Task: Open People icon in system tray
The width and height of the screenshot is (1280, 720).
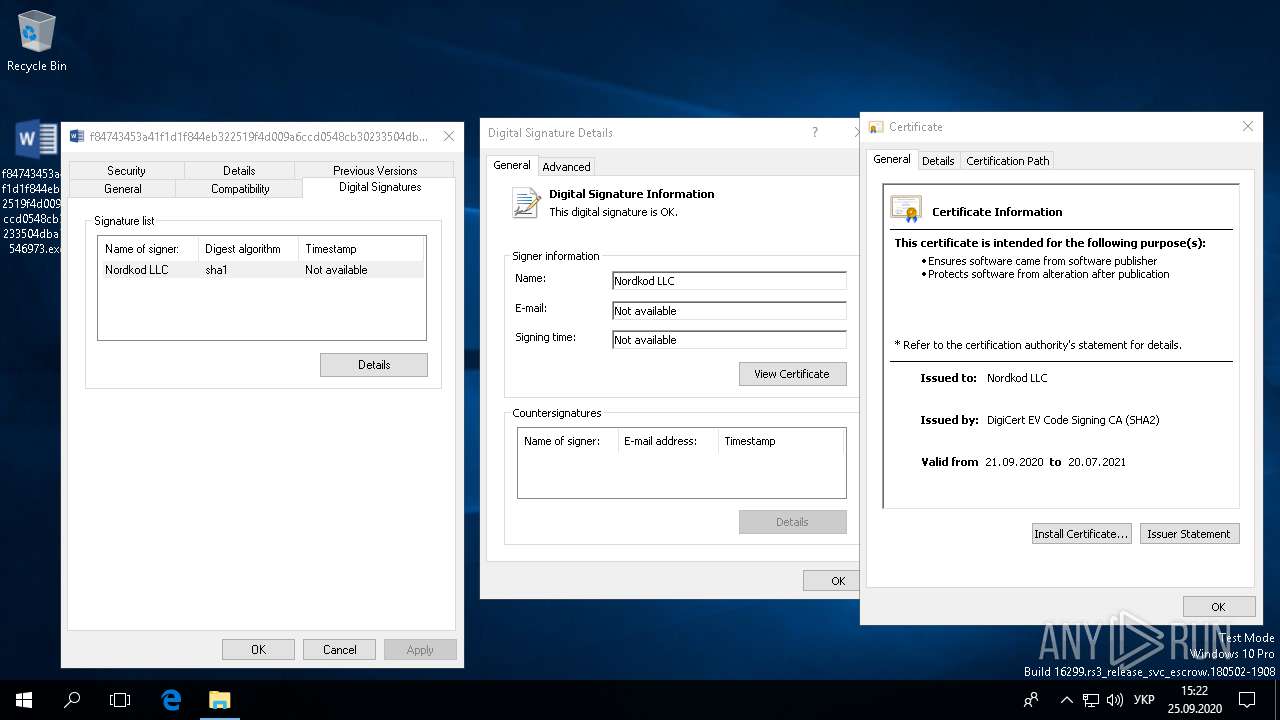Action: (x=1031, y=700)
